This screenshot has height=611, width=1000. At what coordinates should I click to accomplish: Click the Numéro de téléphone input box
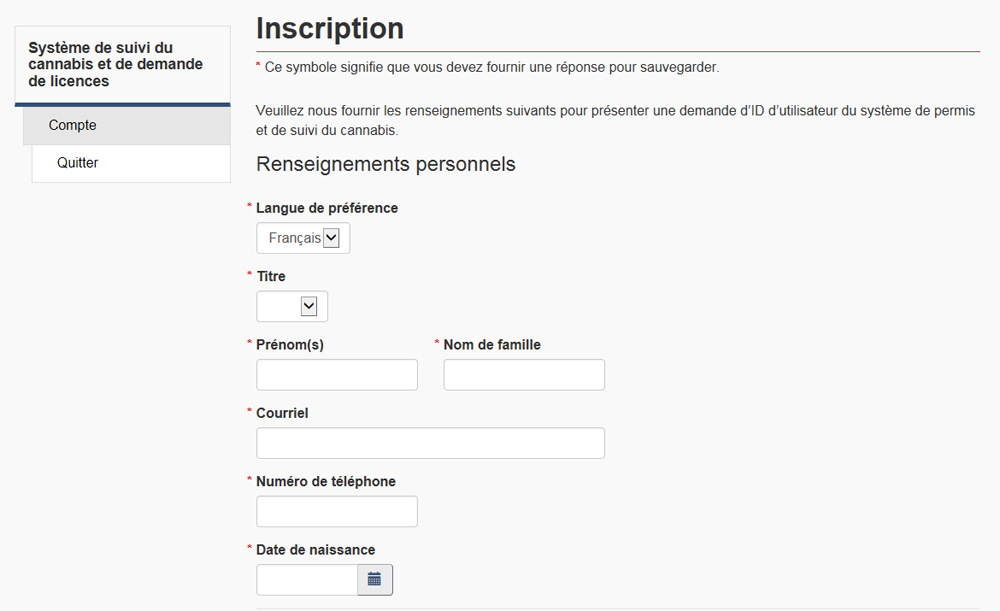pos(337,511)
